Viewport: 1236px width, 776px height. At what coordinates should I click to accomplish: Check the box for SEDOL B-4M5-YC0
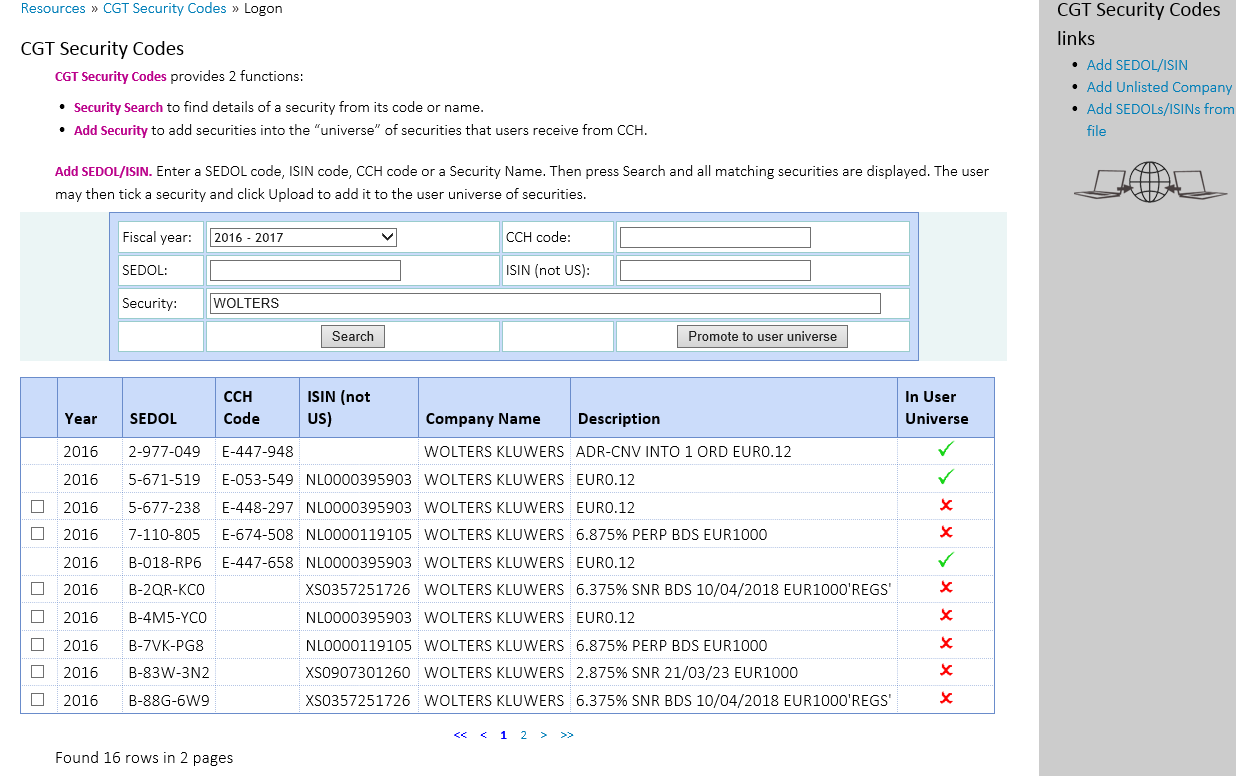[38, 617]
